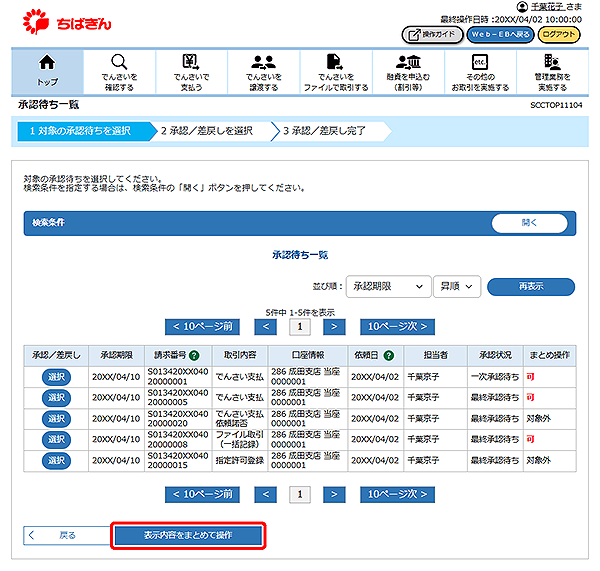Click screen ID SCCTOP11104

click(x=556, y=105)
